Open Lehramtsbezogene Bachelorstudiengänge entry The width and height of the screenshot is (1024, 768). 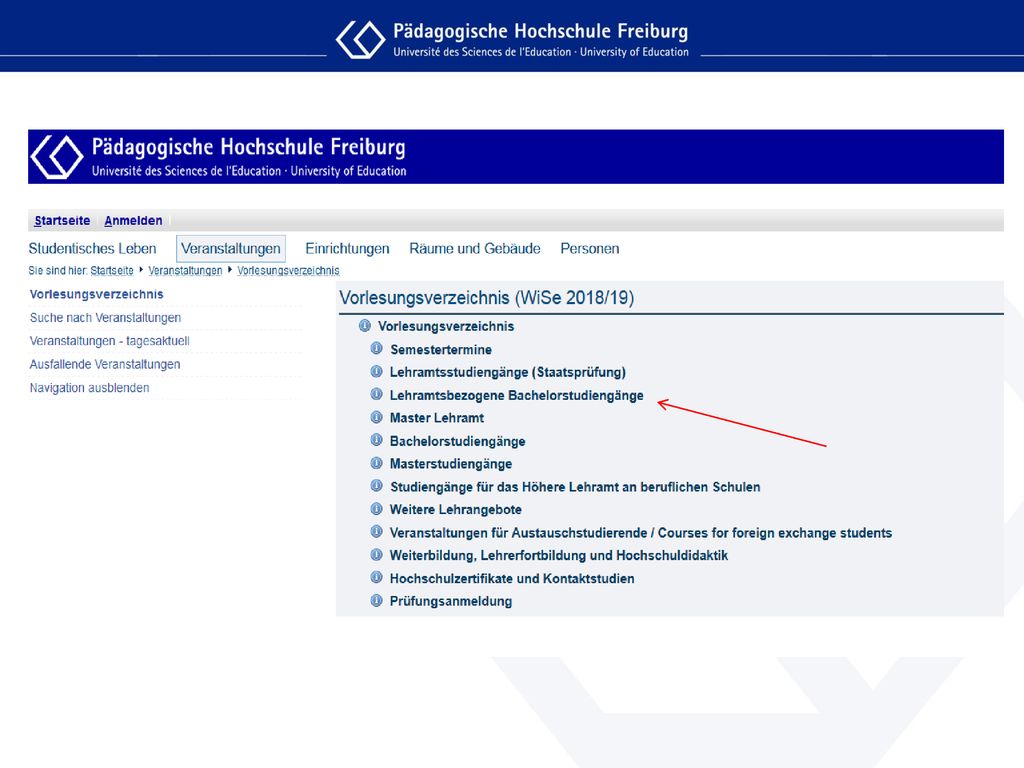pos(517,395)
